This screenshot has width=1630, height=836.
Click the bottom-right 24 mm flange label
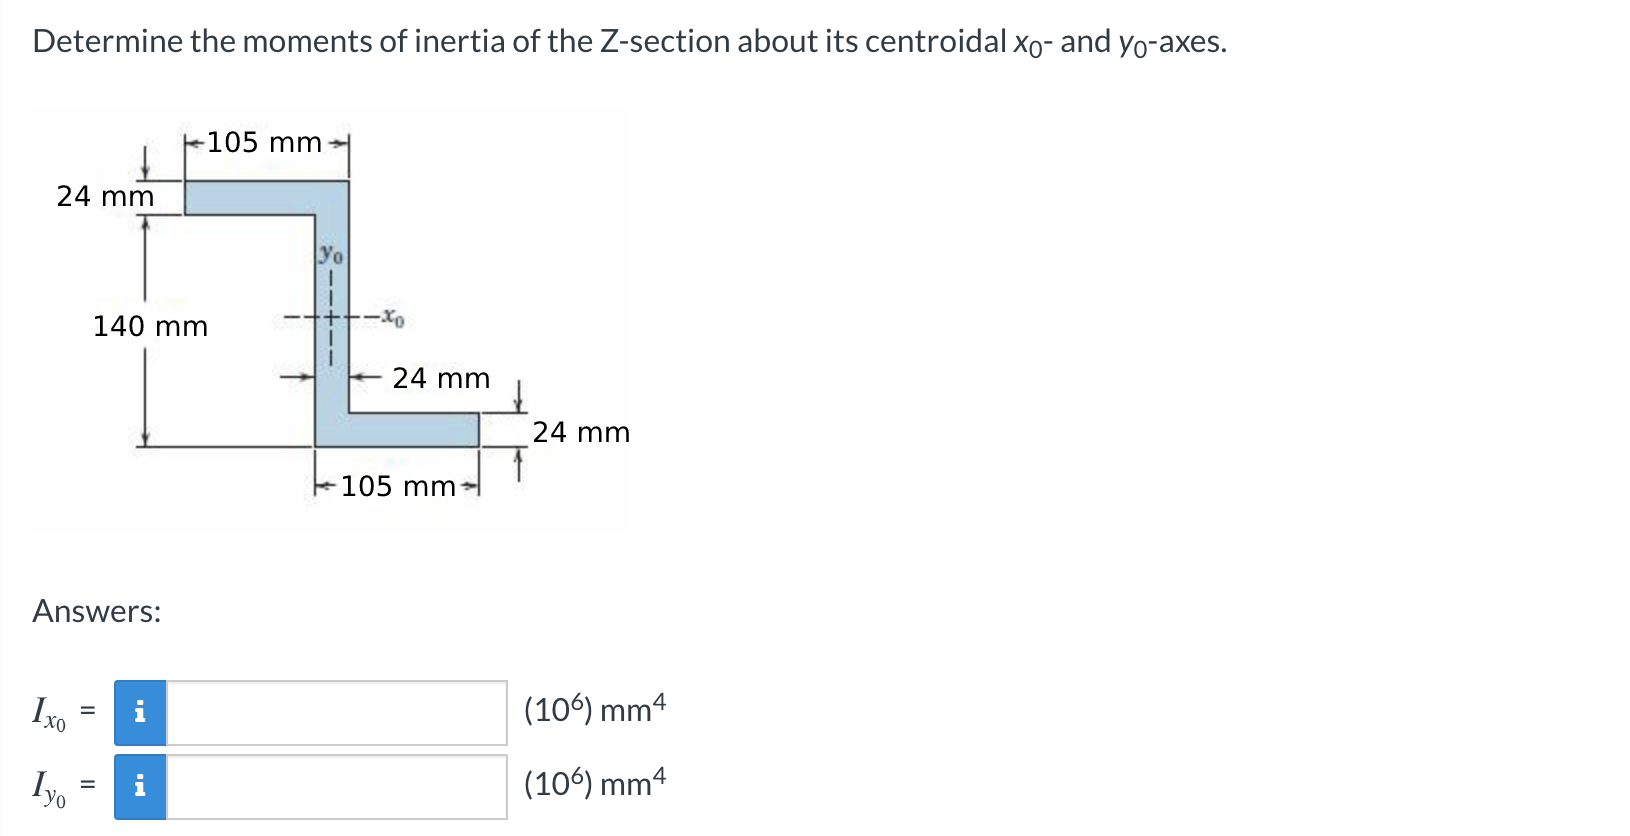[581, 432]
